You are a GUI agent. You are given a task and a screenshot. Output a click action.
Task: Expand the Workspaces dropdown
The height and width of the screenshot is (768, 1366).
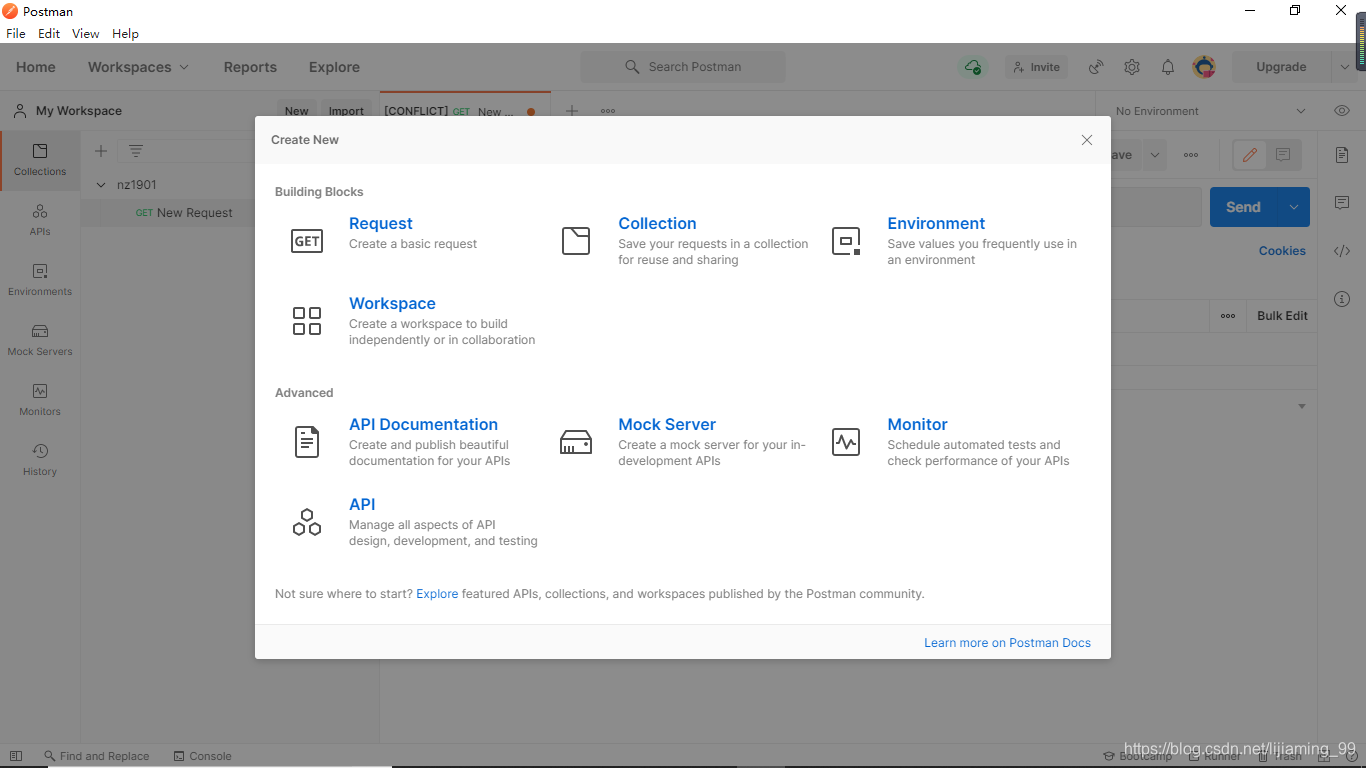click(x=184, y=67)
